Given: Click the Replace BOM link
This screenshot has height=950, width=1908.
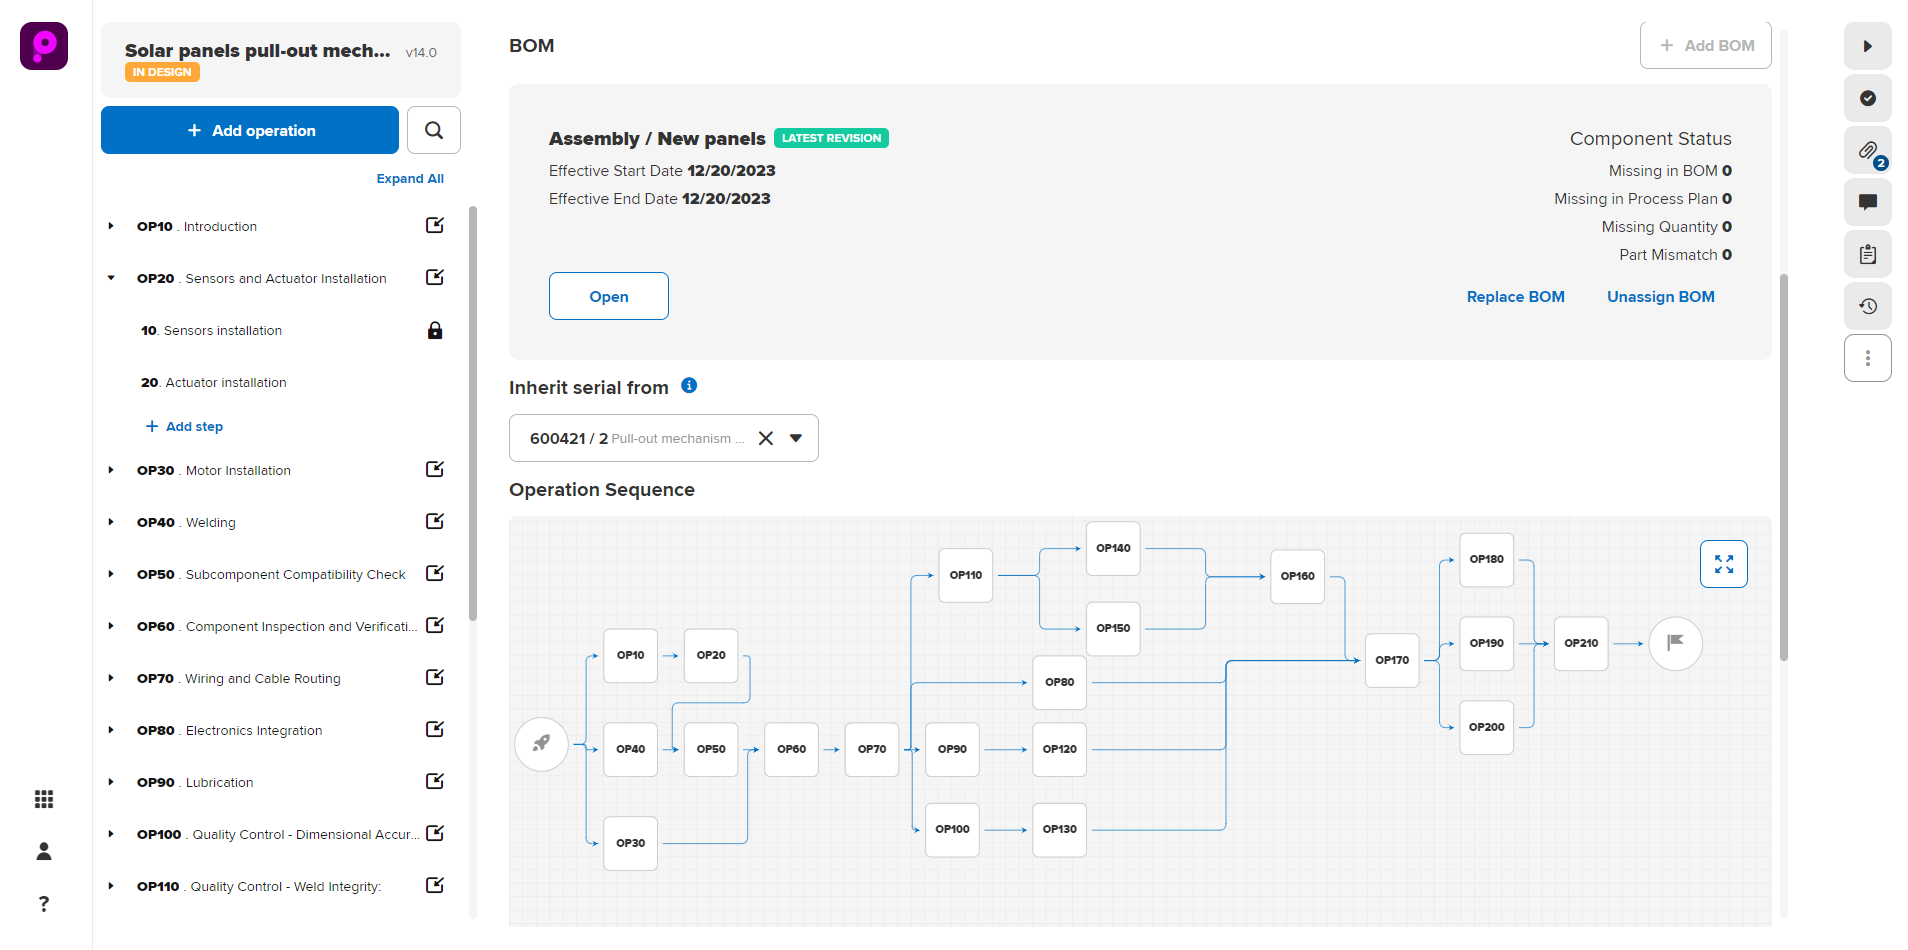Looking at the screenshot, I should (1515, 297).
